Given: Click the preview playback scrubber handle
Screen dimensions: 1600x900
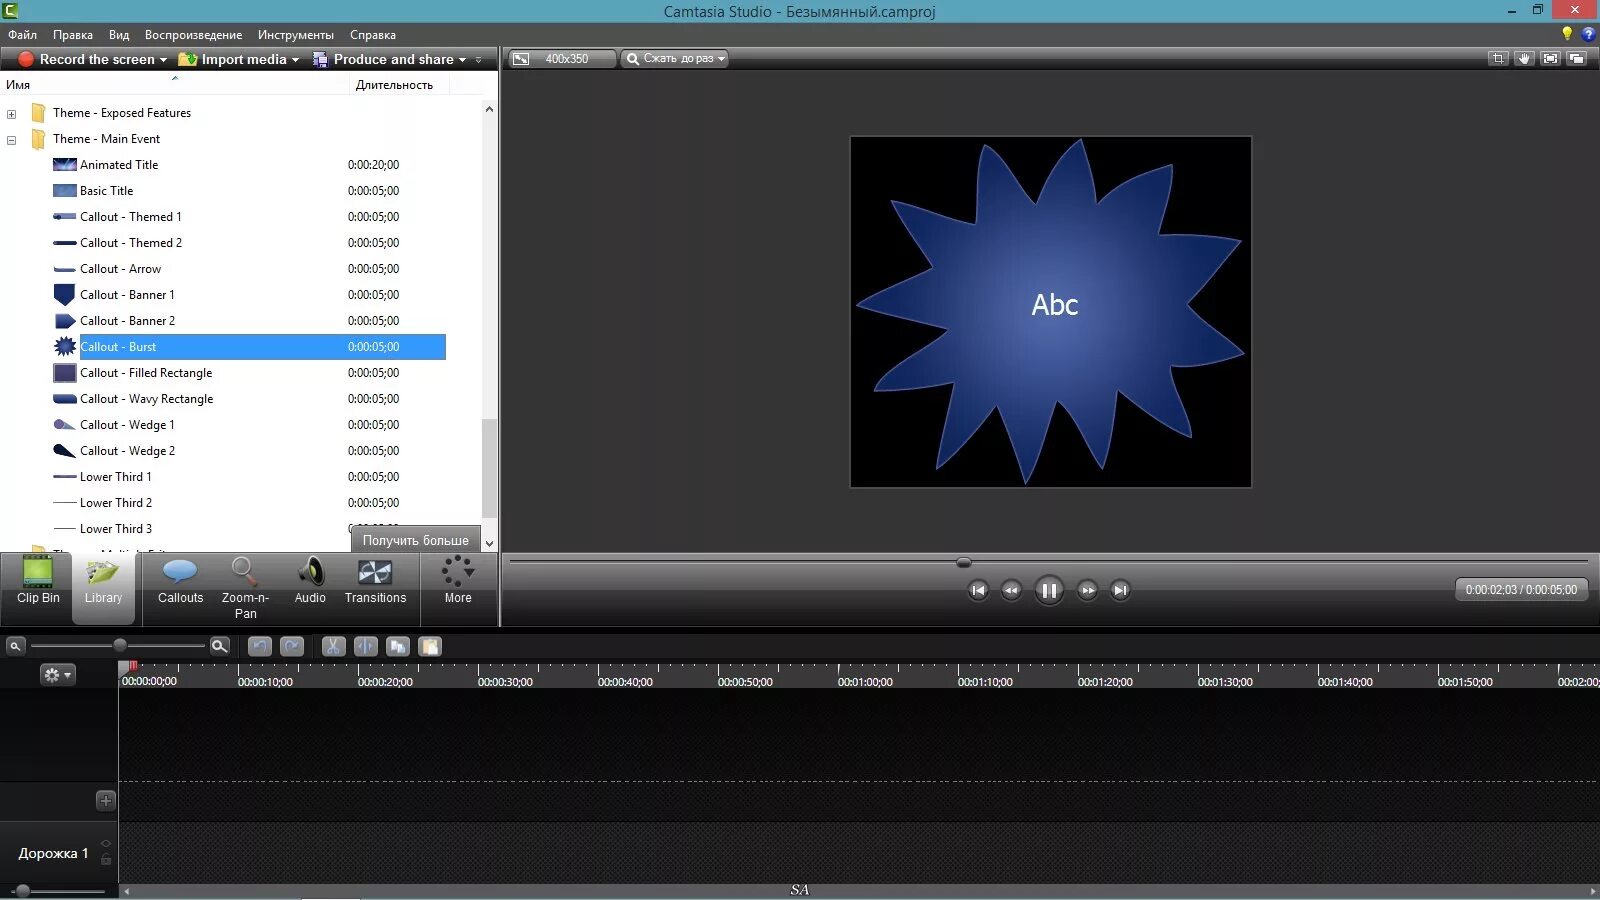Looking at the screenshot, I should 964,562.
